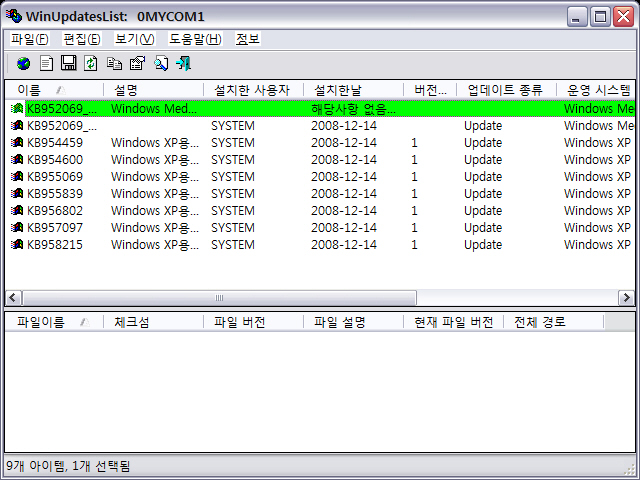
Task: Open the 파일(F) menu
Action: 30,39
